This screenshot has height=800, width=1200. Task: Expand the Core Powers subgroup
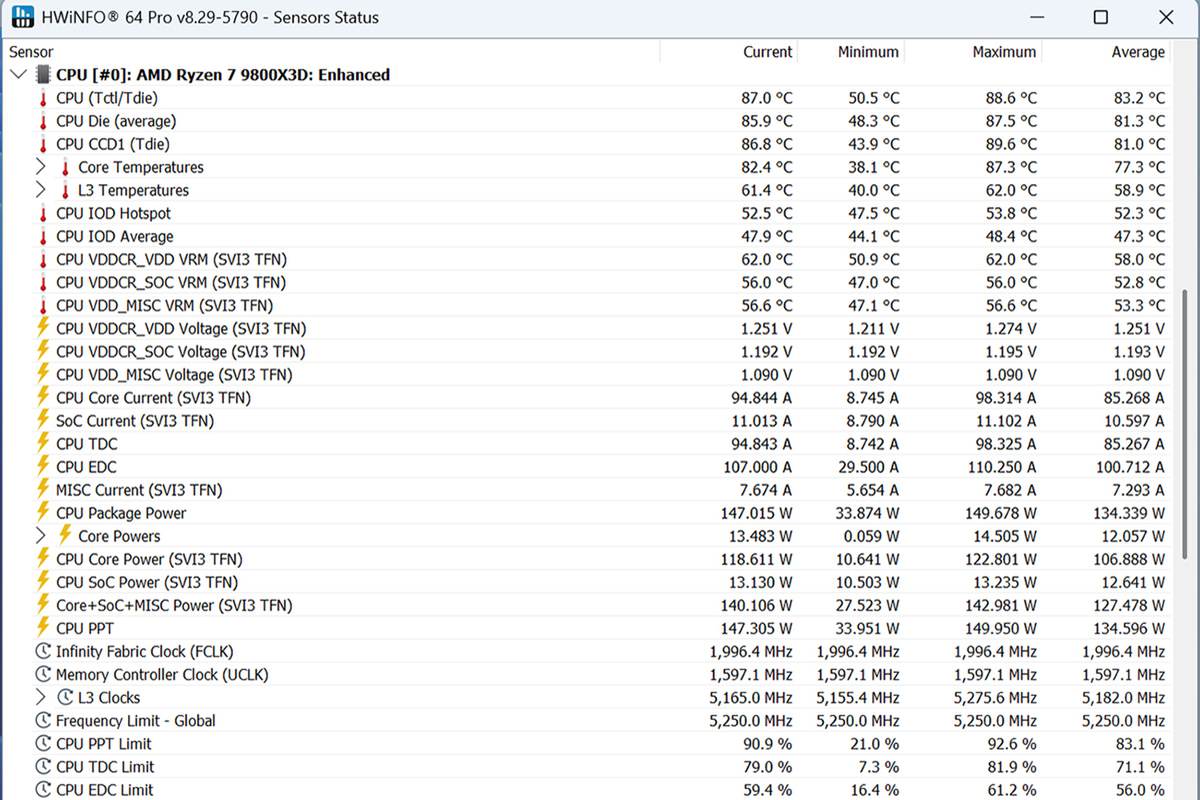(40, 536)
